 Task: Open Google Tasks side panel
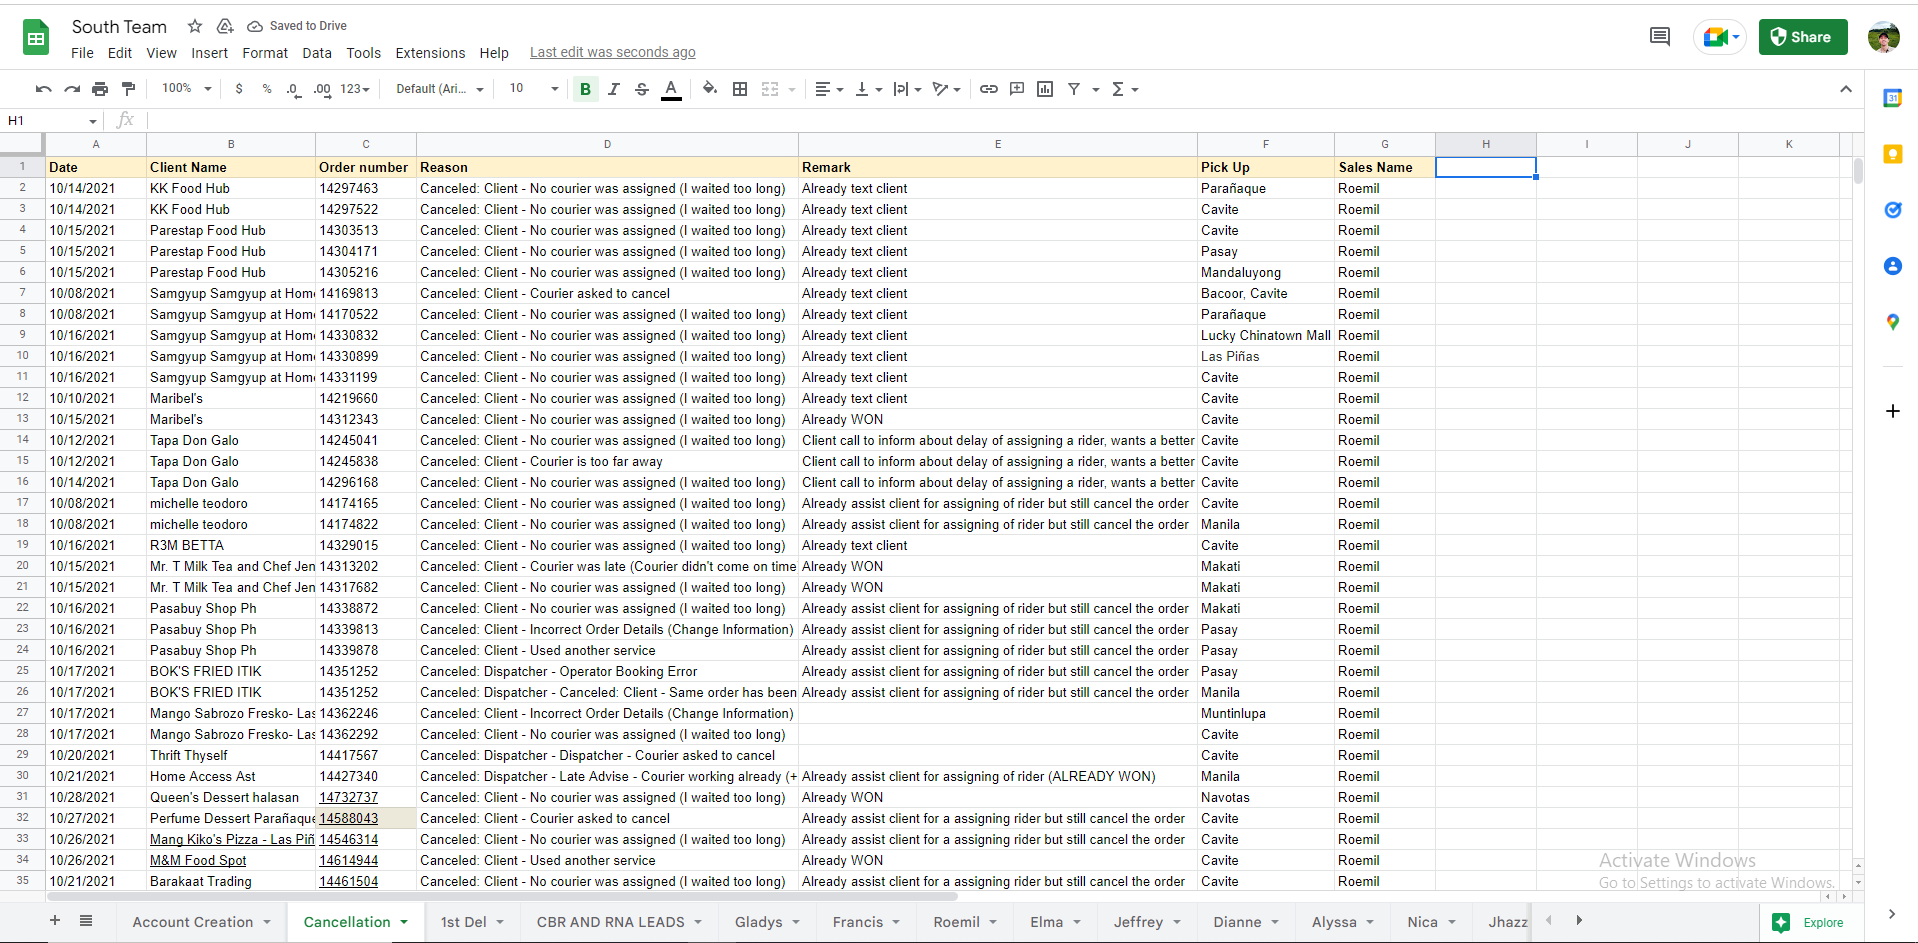(x=1892, y=210)
